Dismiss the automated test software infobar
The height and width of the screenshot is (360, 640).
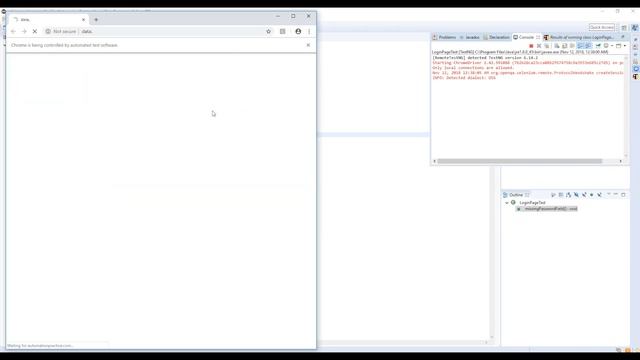pyautogui.click(x=308, y=45)
